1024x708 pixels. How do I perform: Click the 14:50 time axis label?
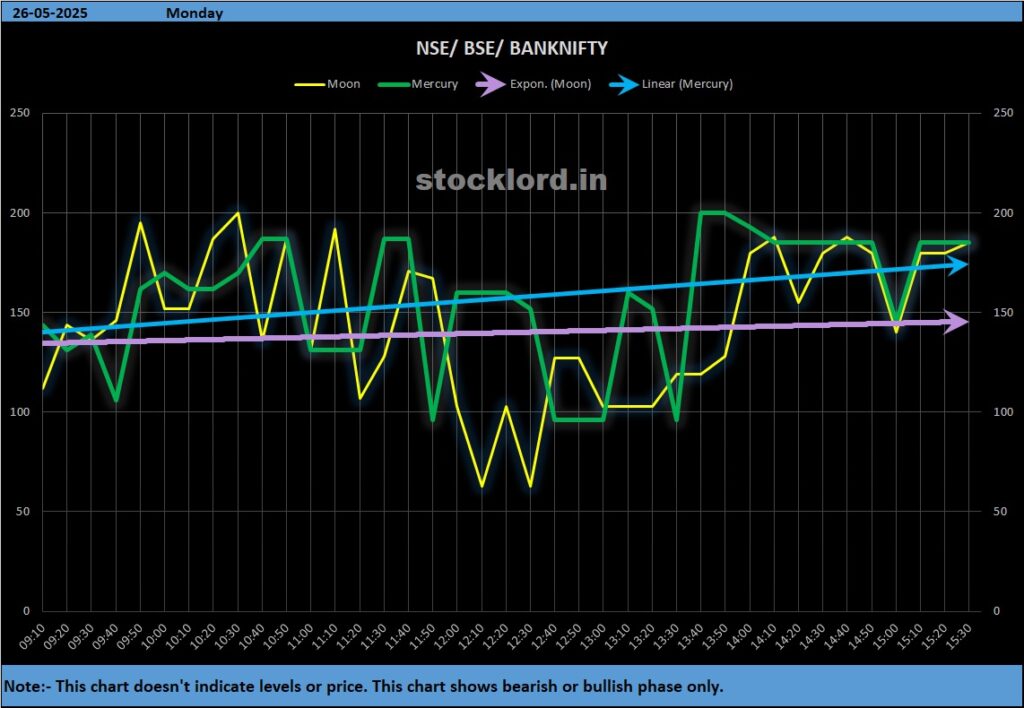coord(861,636)
